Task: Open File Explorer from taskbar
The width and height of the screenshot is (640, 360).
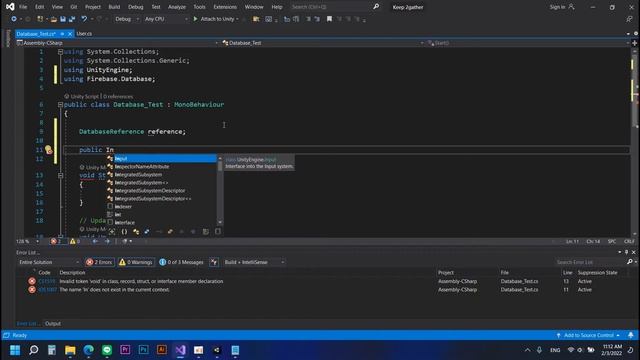Action: click(x=70, y=350)
